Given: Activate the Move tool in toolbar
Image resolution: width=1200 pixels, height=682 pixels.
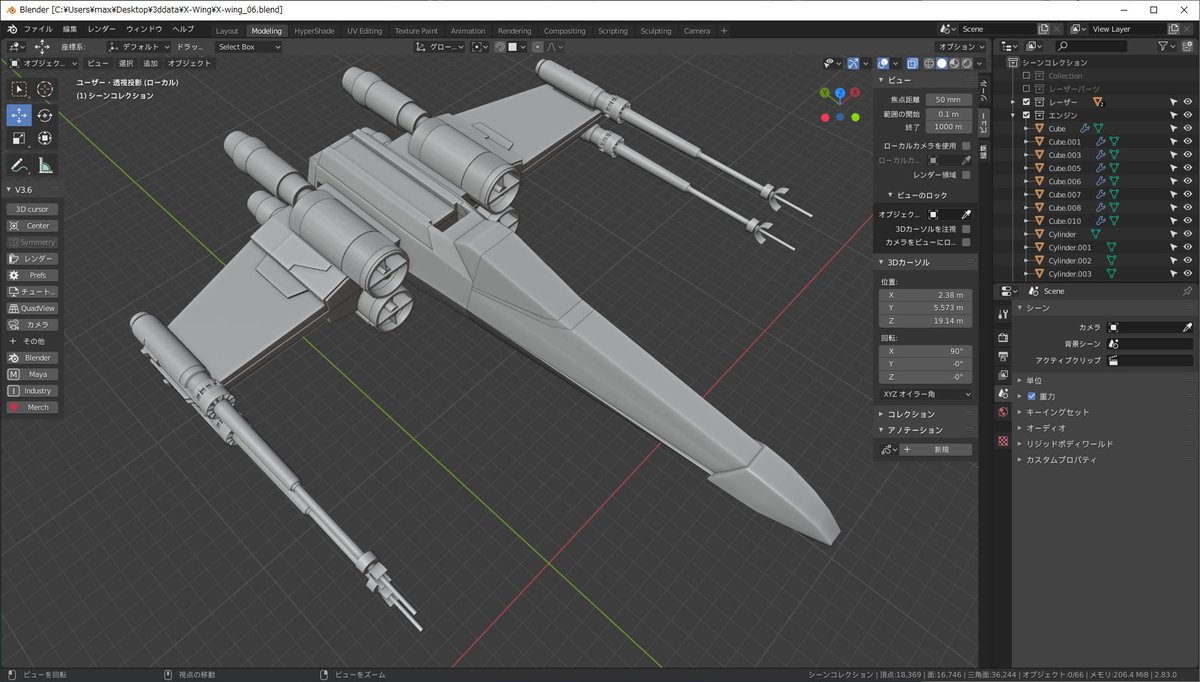Looking at the screenshot, I should point(19,115).
